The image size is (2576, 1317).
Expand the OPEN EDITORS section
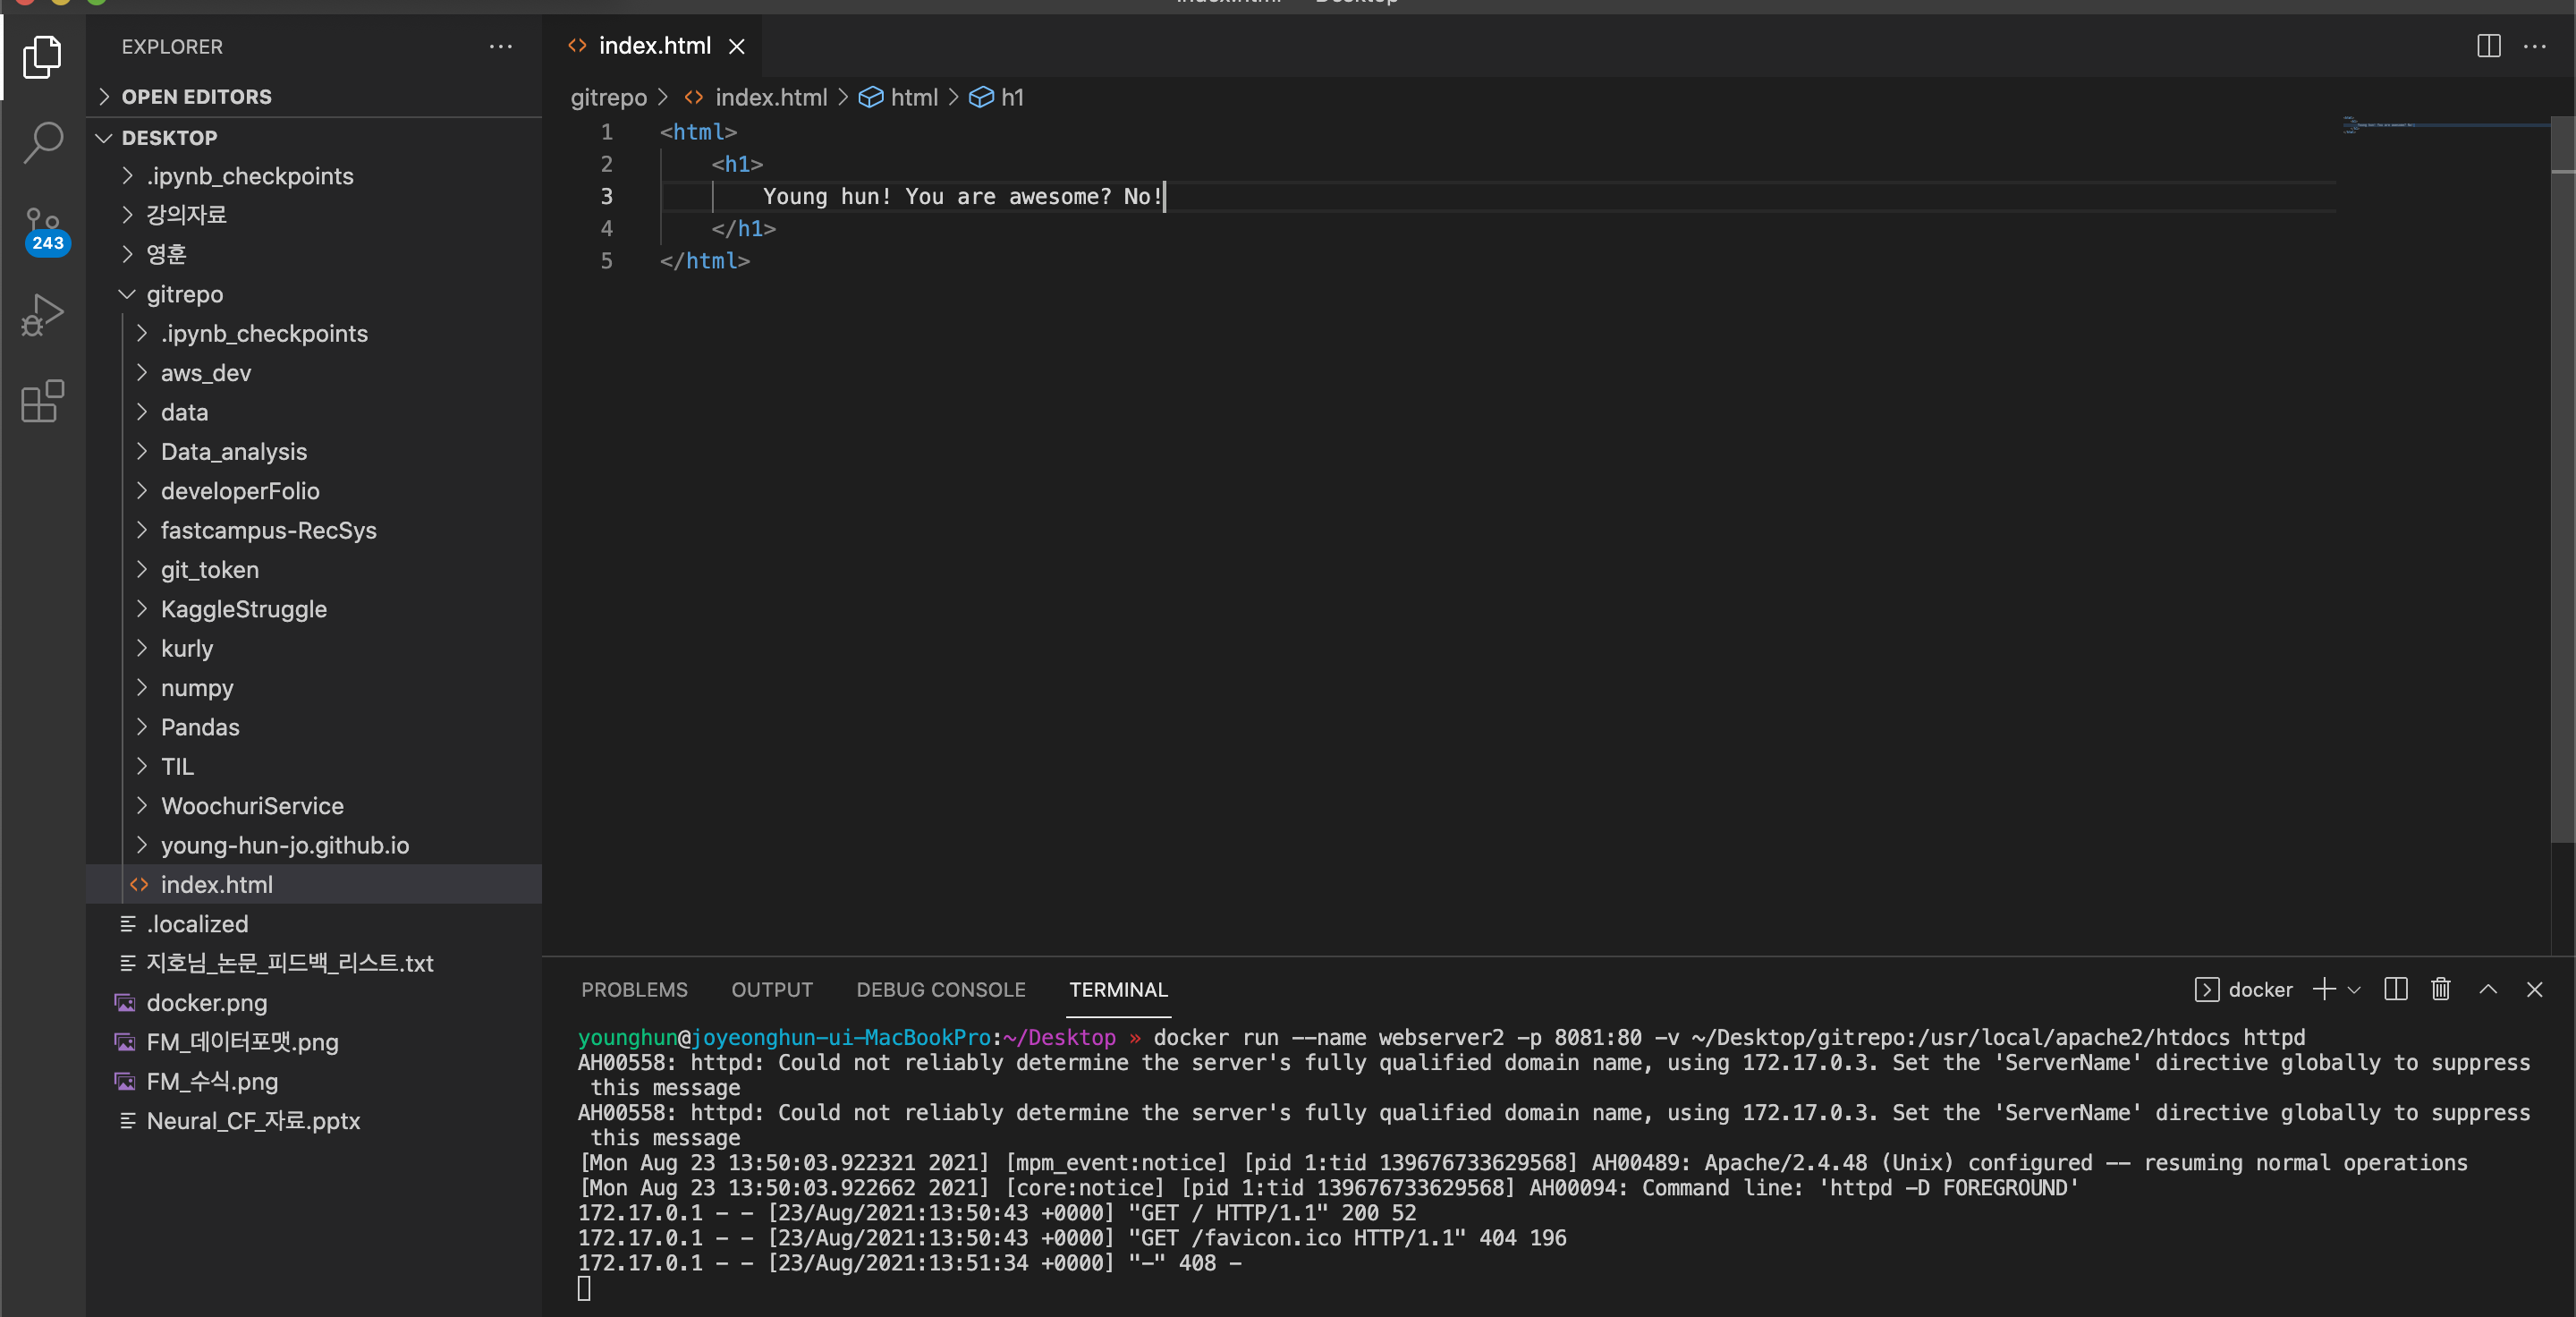point(196,97)
